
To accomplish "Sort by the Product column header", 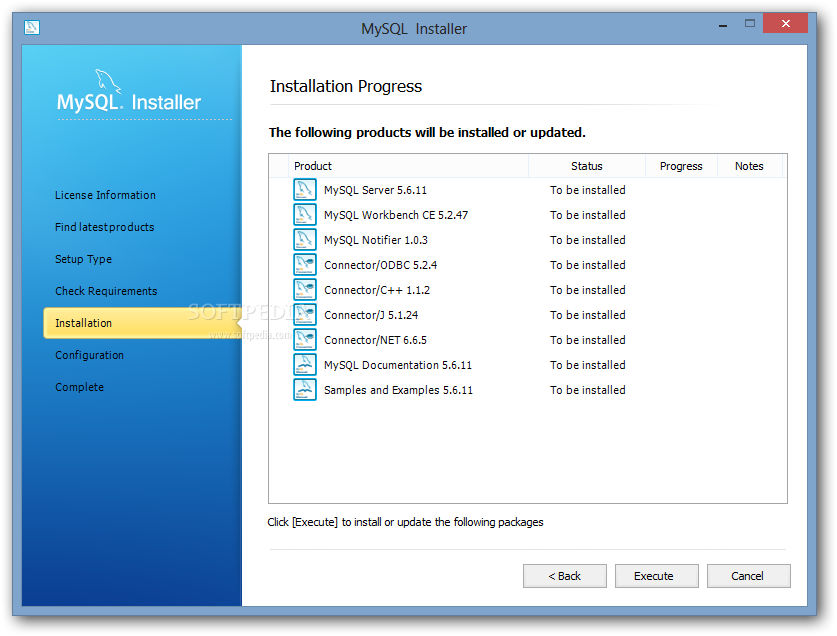I will point(408,166).
